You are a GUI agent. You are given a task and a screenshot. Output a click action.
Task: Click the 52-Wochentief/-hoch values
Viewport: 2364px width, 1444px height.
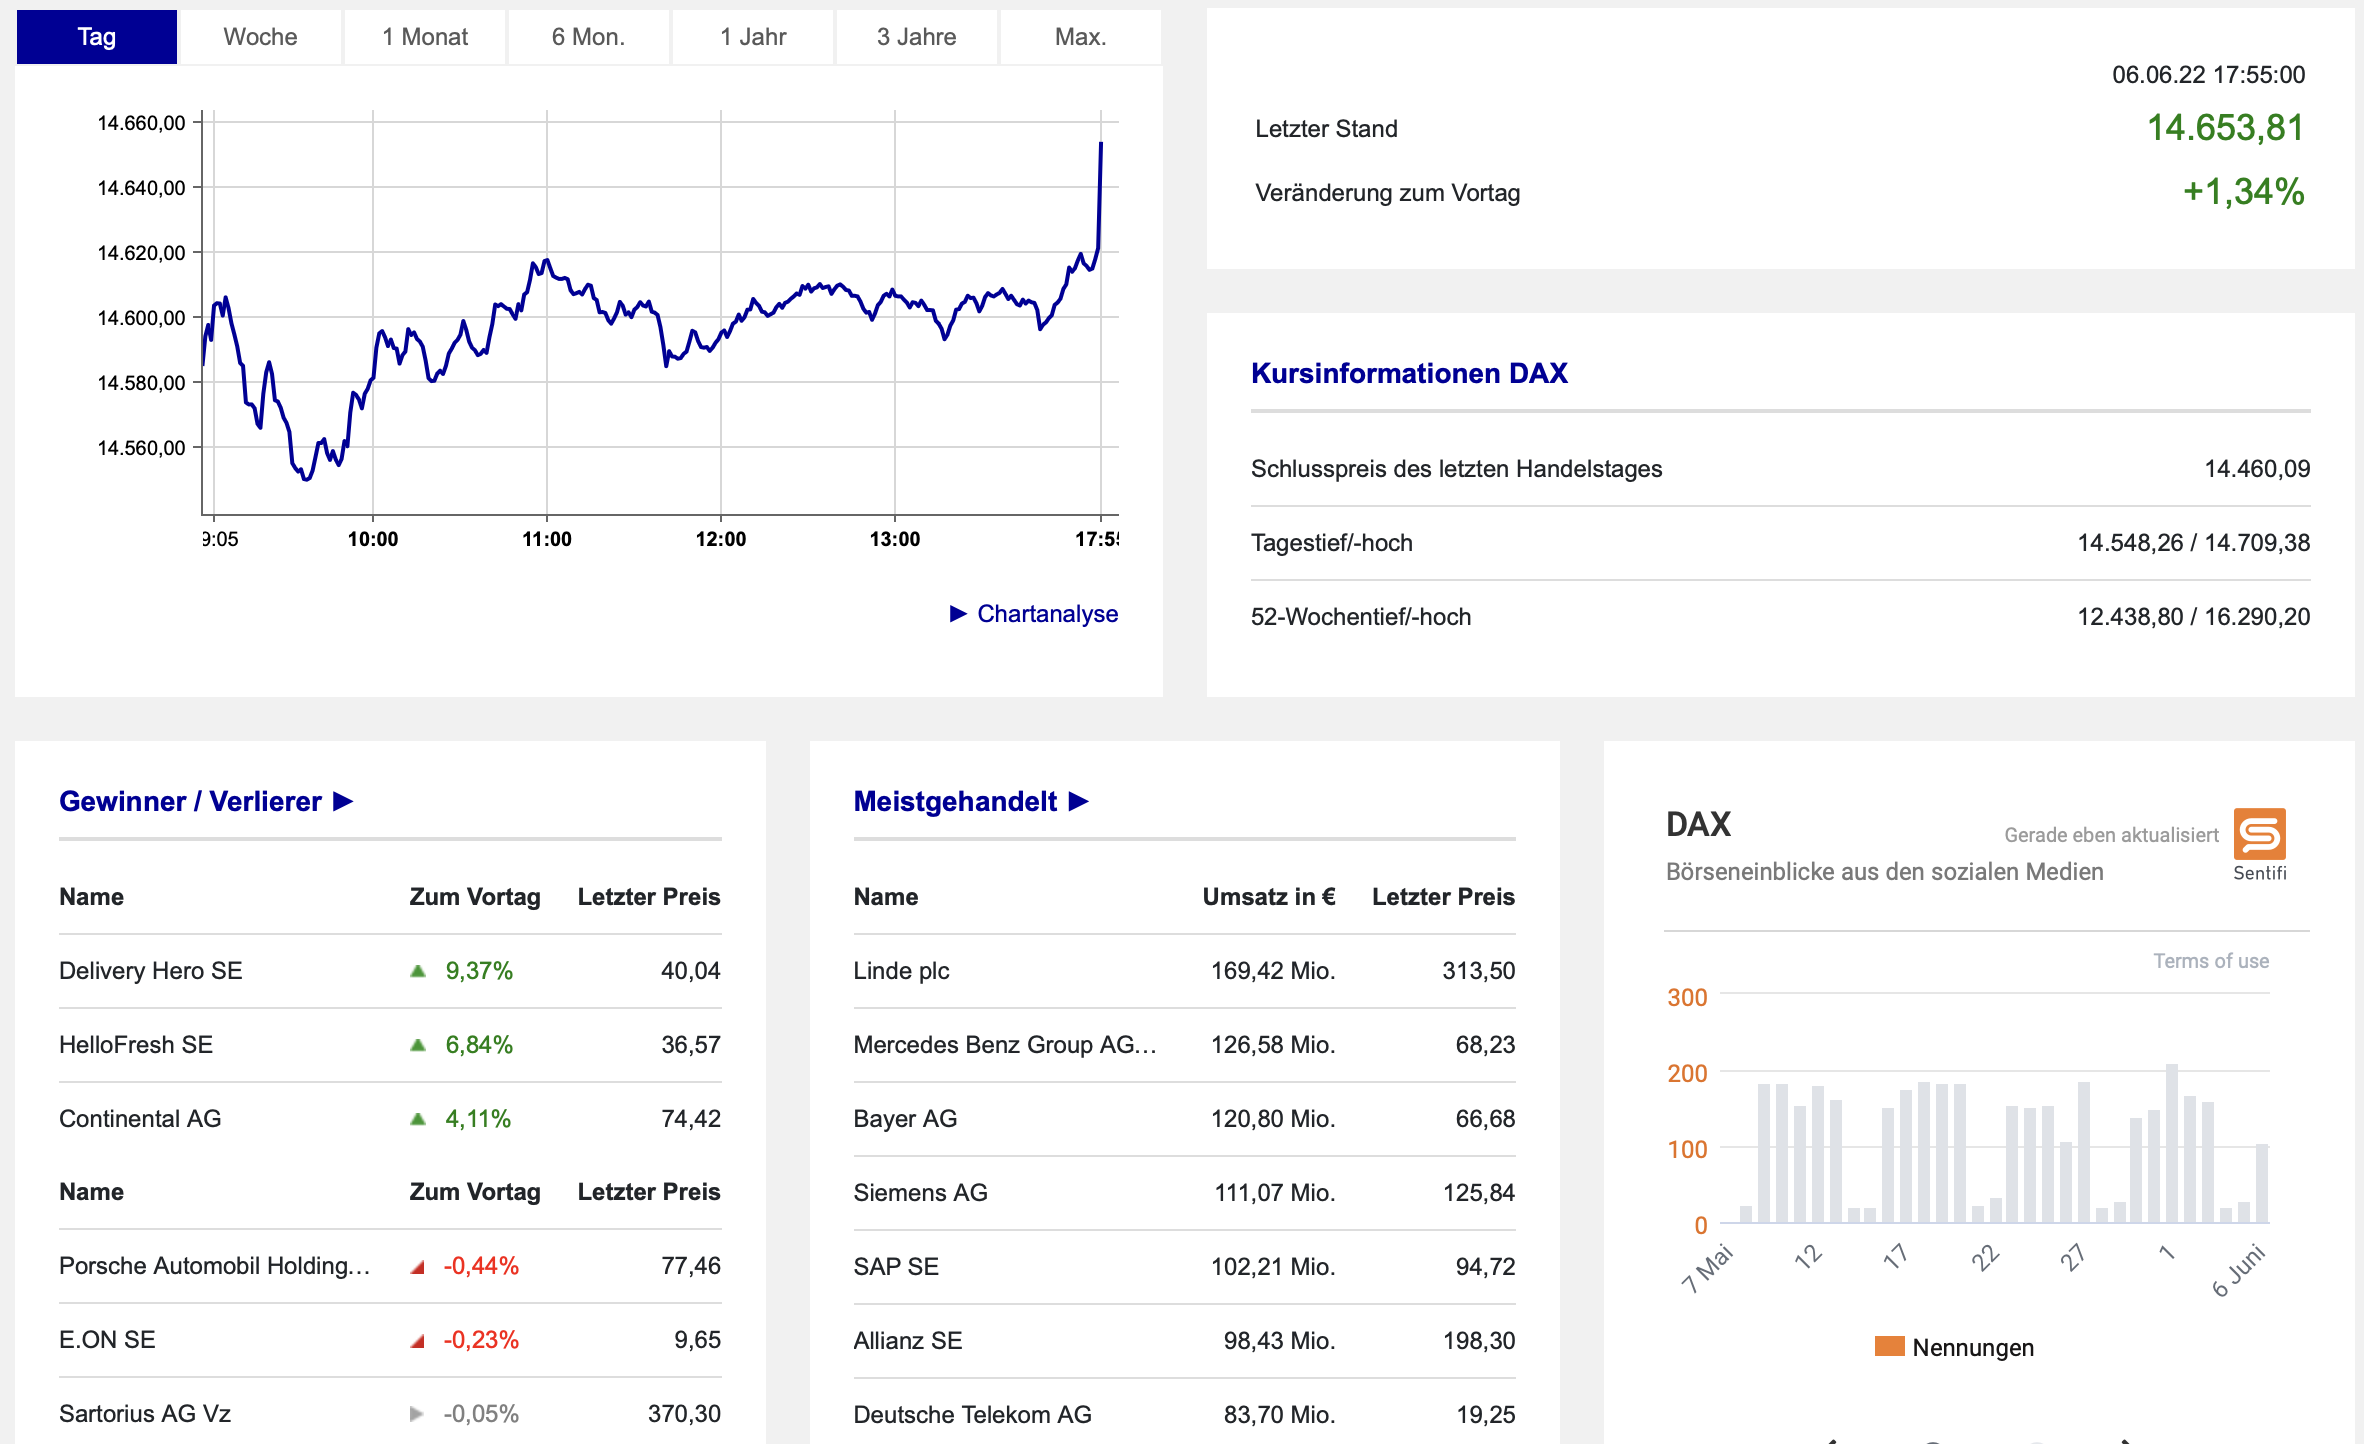pos(2193,617)
